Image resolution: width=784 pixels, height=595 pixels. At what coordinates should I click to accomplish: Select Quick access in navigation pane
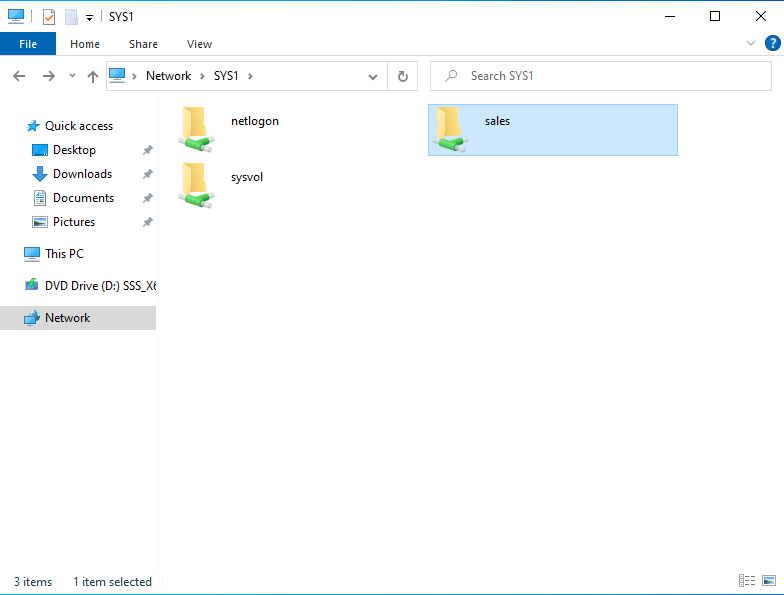tap(78, 126)
